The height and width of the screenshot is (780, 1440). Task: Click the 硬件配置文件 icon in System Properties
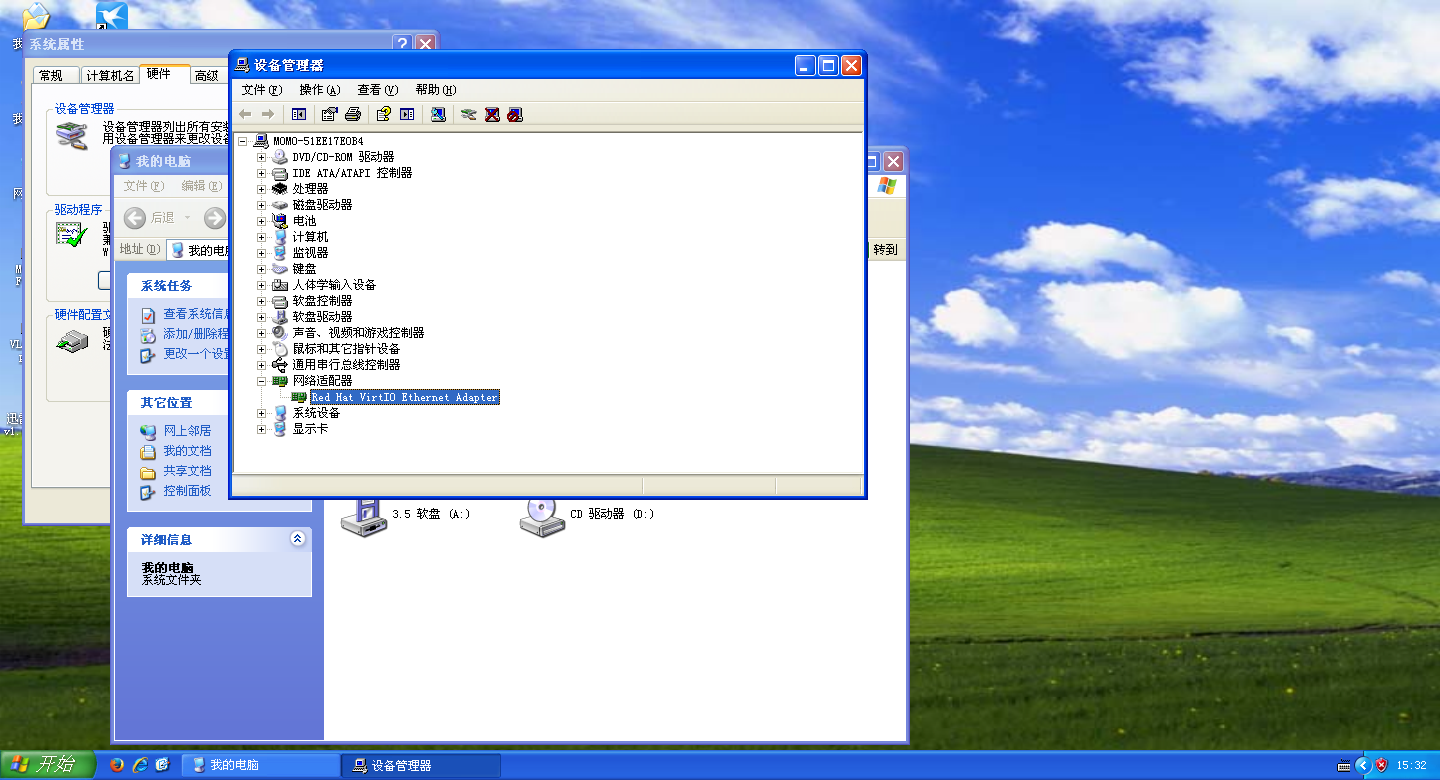click(x=71, y=341)
